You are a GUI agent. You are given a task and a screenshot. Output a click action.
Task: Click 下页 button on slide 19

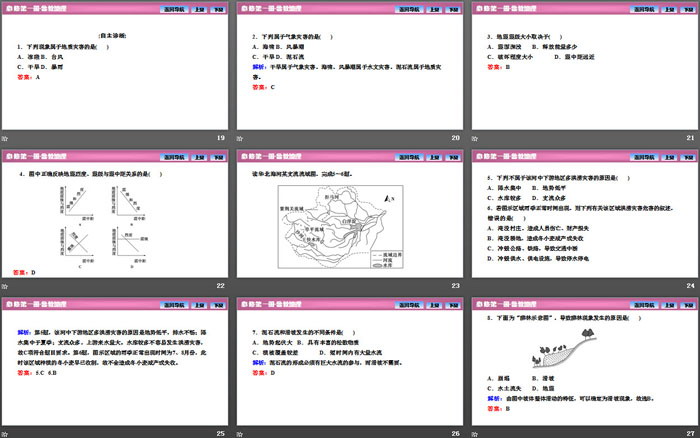(x=218, y=9)
